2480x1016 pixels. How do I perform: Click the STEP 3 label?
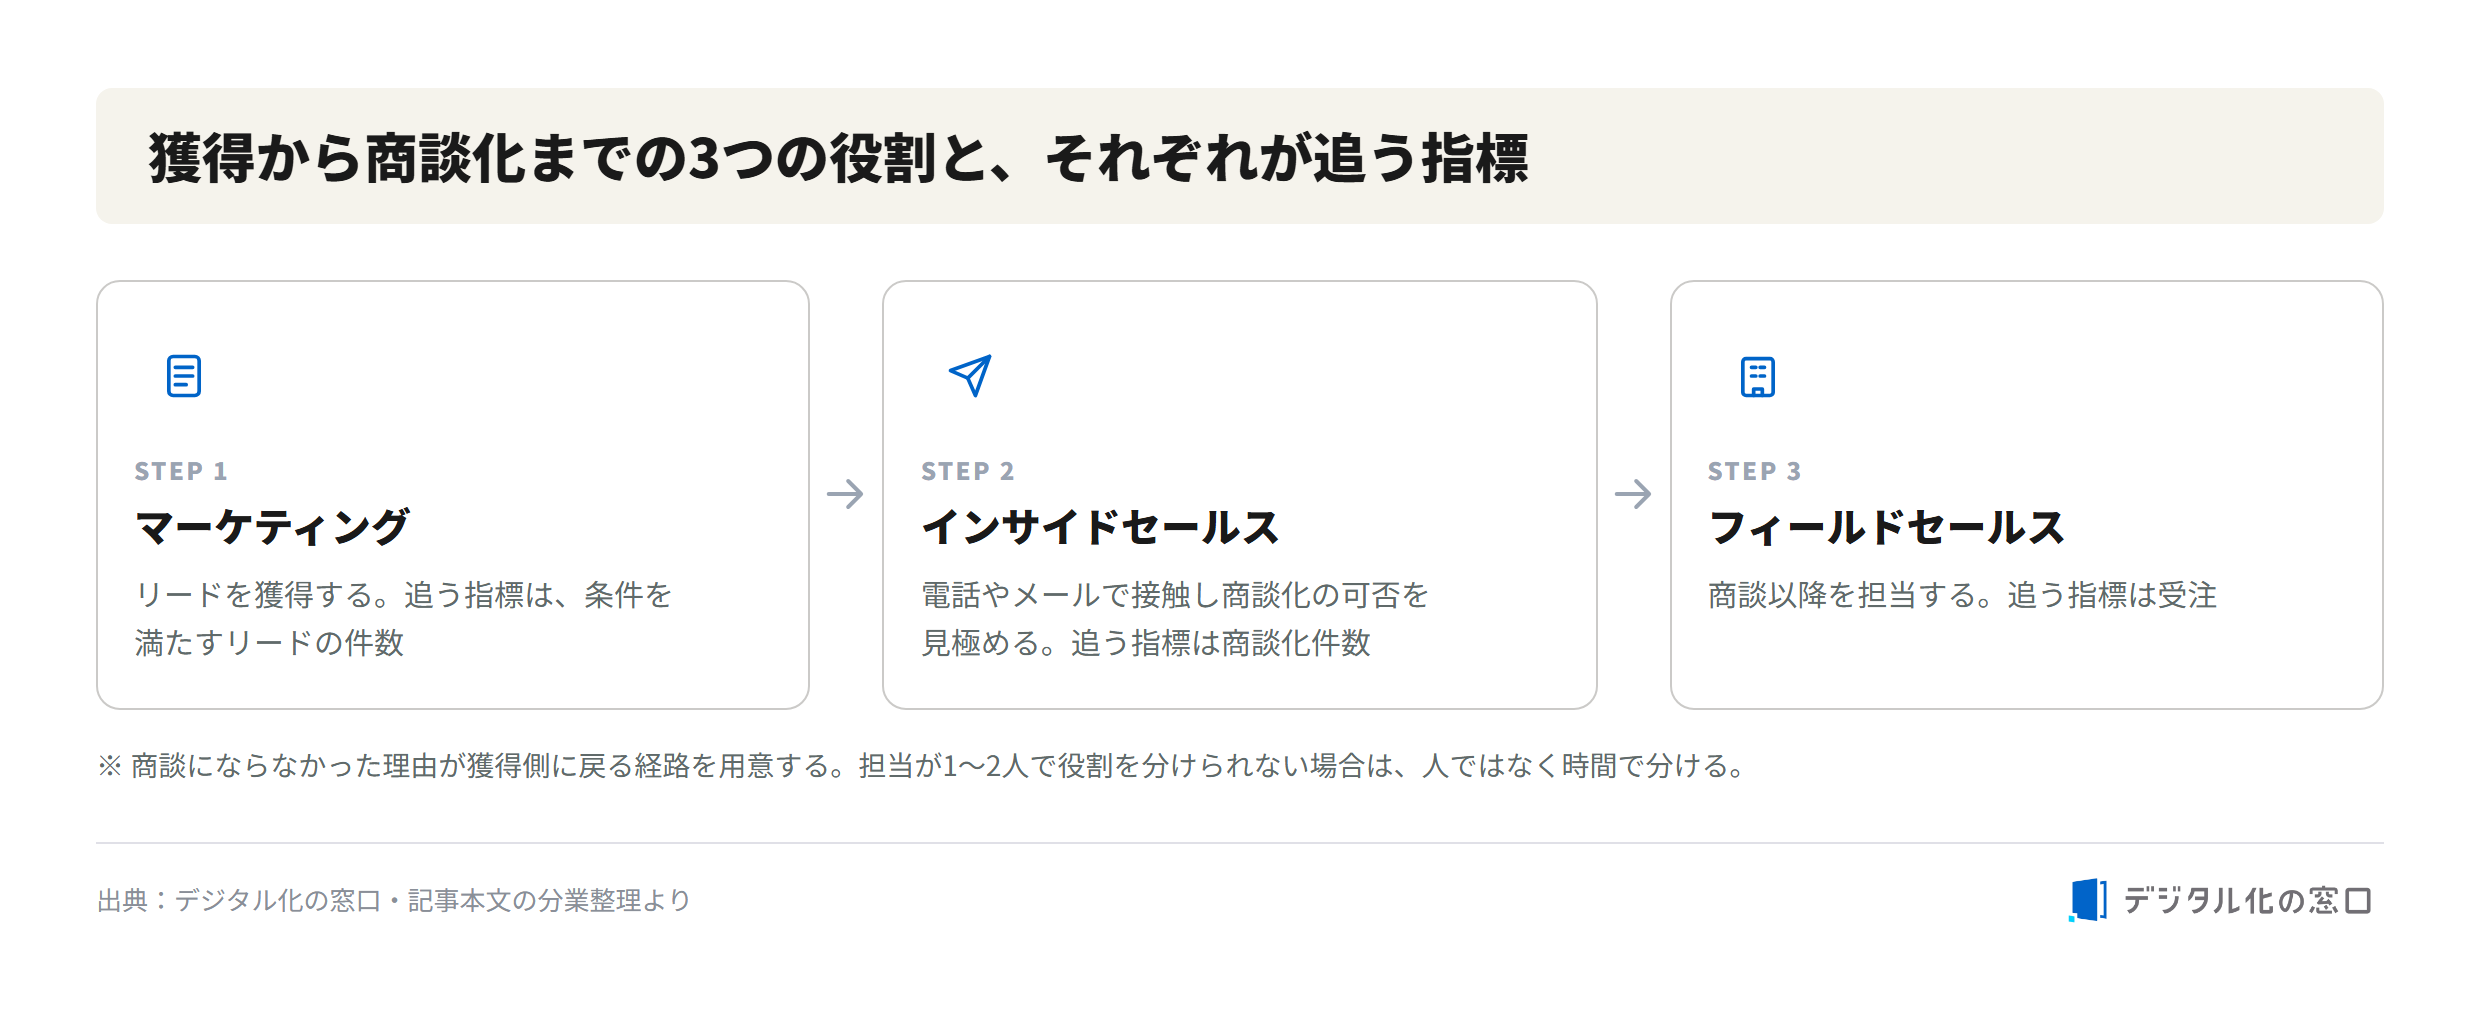point(1755,471)
